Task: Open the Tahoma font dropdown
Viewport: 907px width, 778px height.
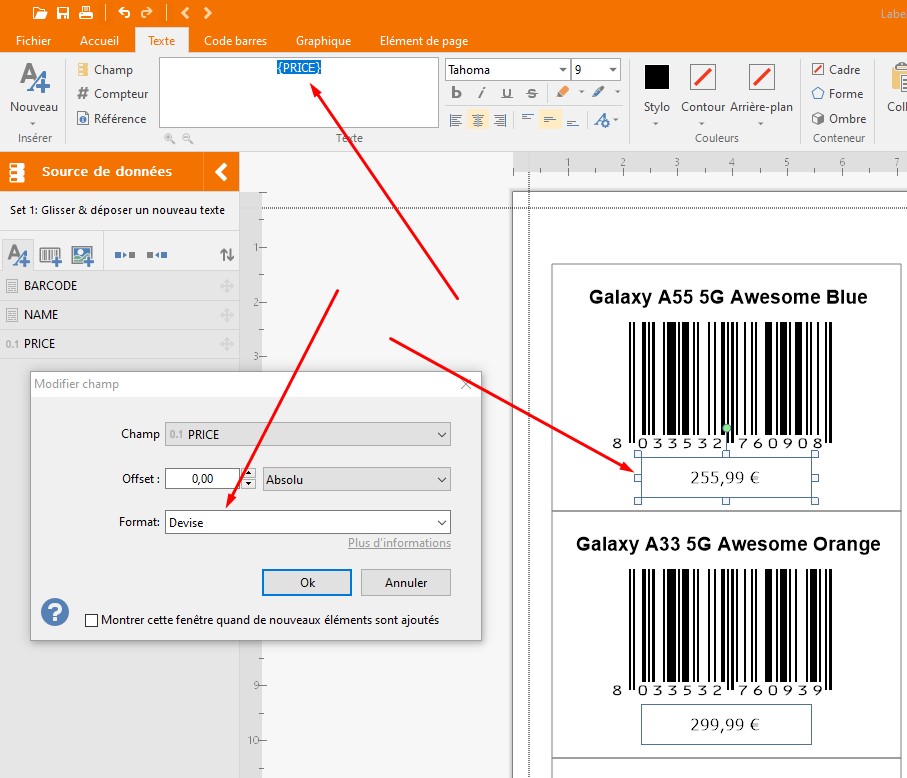Action: click(563, 70)
